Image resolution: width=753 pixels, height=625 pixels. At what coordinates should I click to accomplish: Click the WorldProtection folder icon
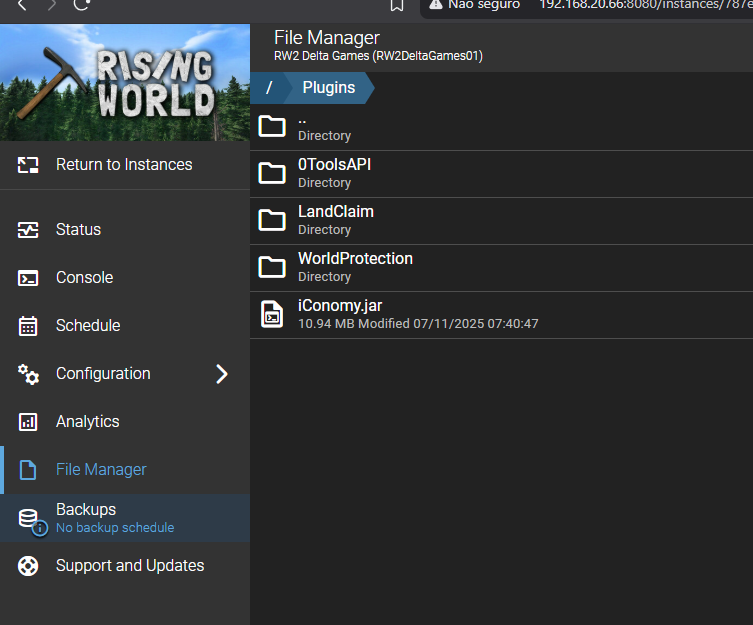pos(272,267)
